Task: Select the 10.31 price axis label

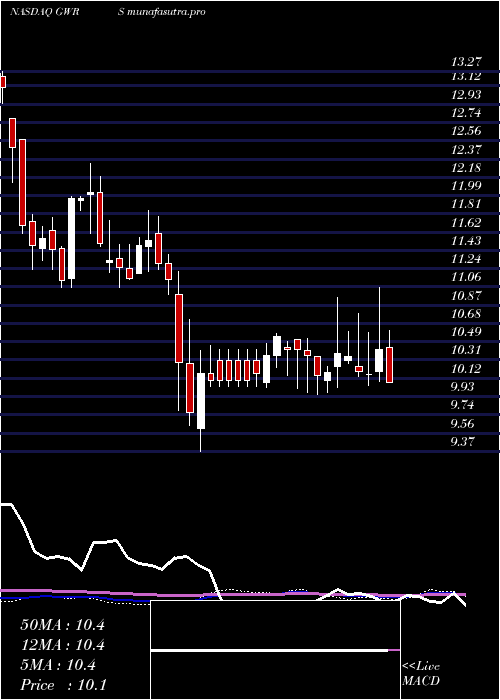Action: pyautogui.click(x=466, y=350)
